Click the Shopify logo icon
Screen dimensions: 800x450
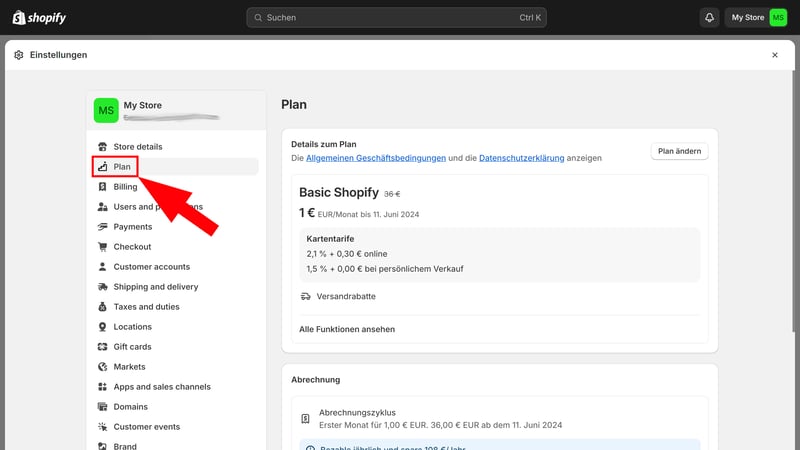(18, 17)
